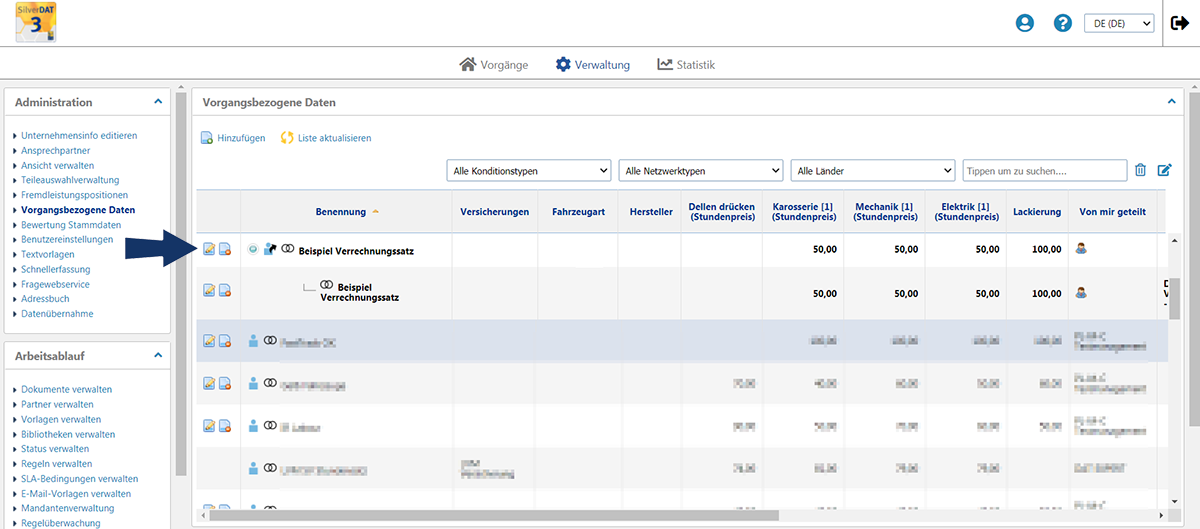Open the Alle Konditionstypen dropdown

(x=529, y=171)
